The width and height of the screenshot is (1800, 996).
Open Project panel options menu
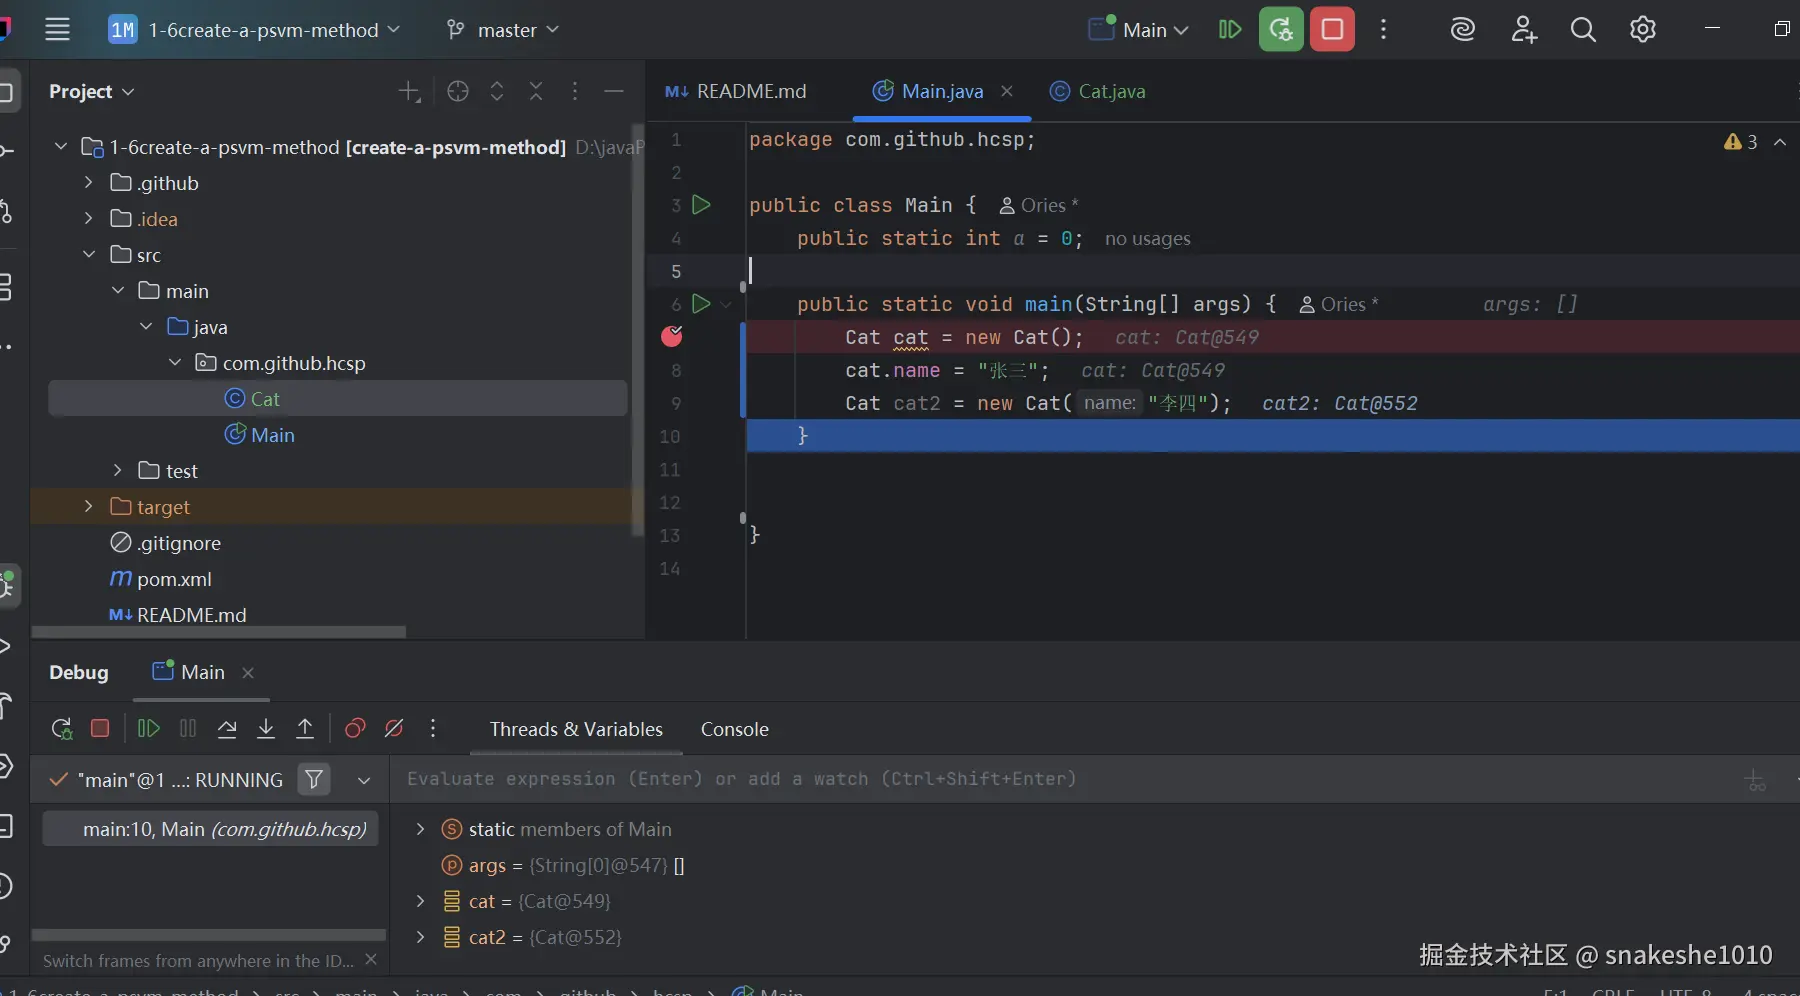pyautogui.click(x=575, y=92)
